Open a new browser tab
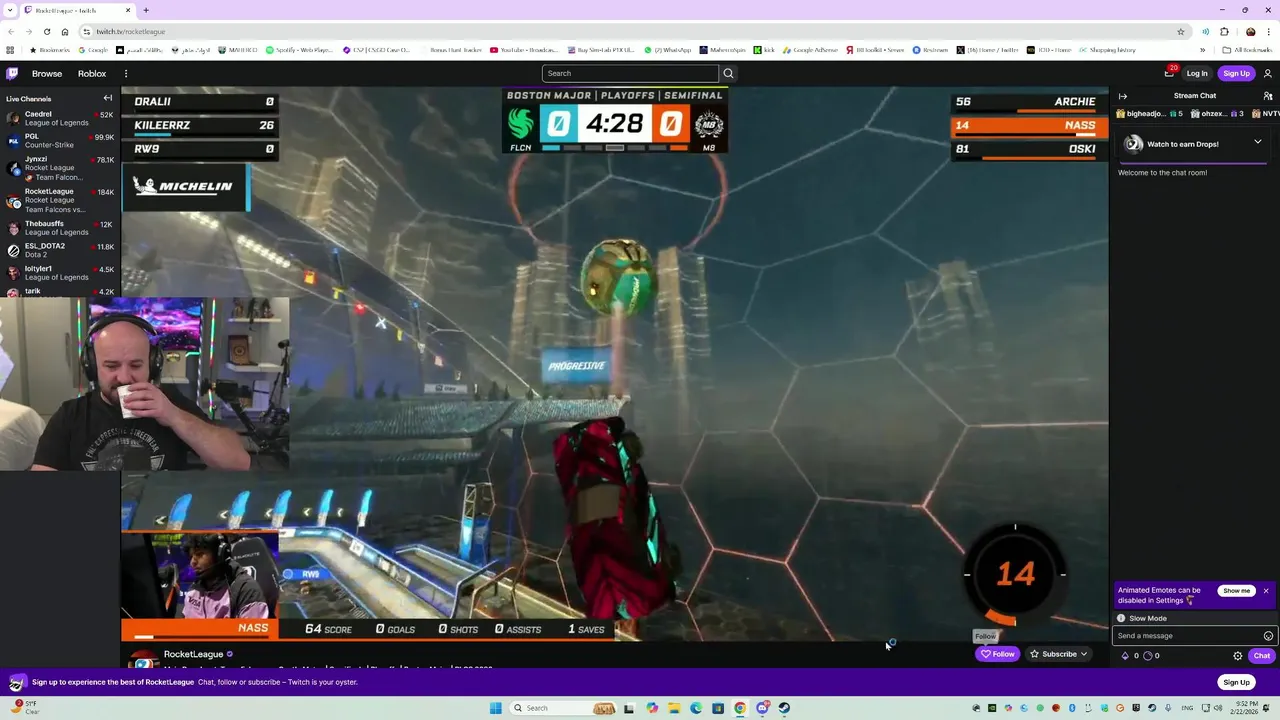The height and width of the screenshot is (720, 1280). click(146, 10)
